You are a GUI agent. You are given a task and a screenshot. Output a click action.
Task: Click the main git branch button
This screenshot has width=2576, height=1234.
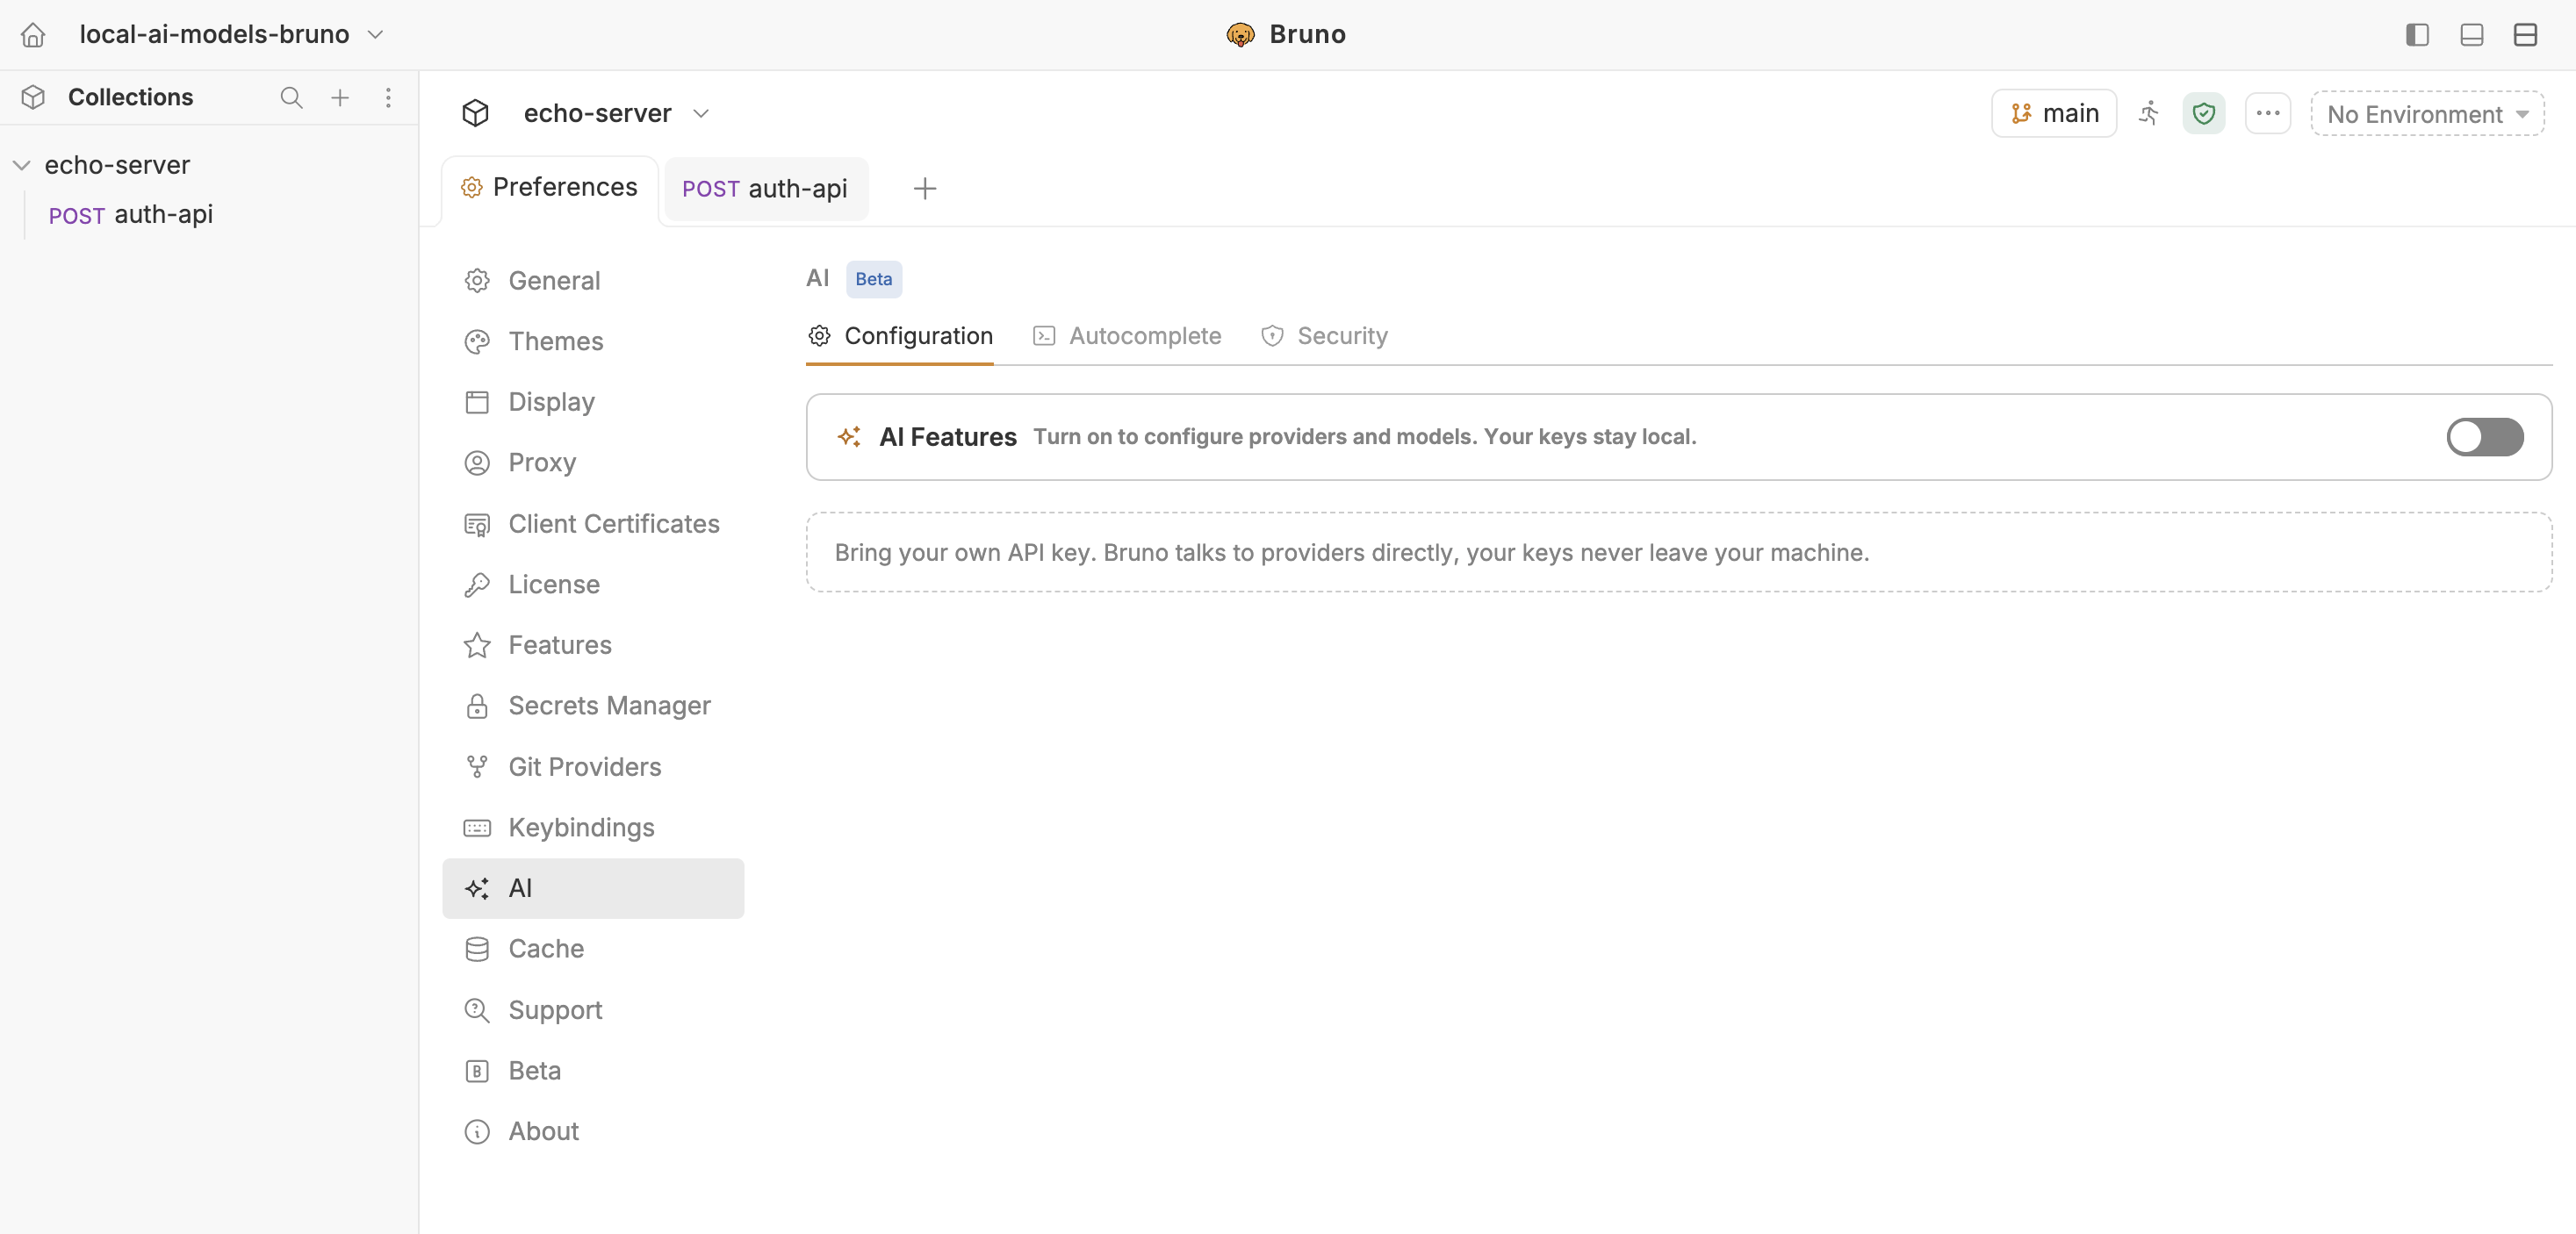tap(2054, 113)
